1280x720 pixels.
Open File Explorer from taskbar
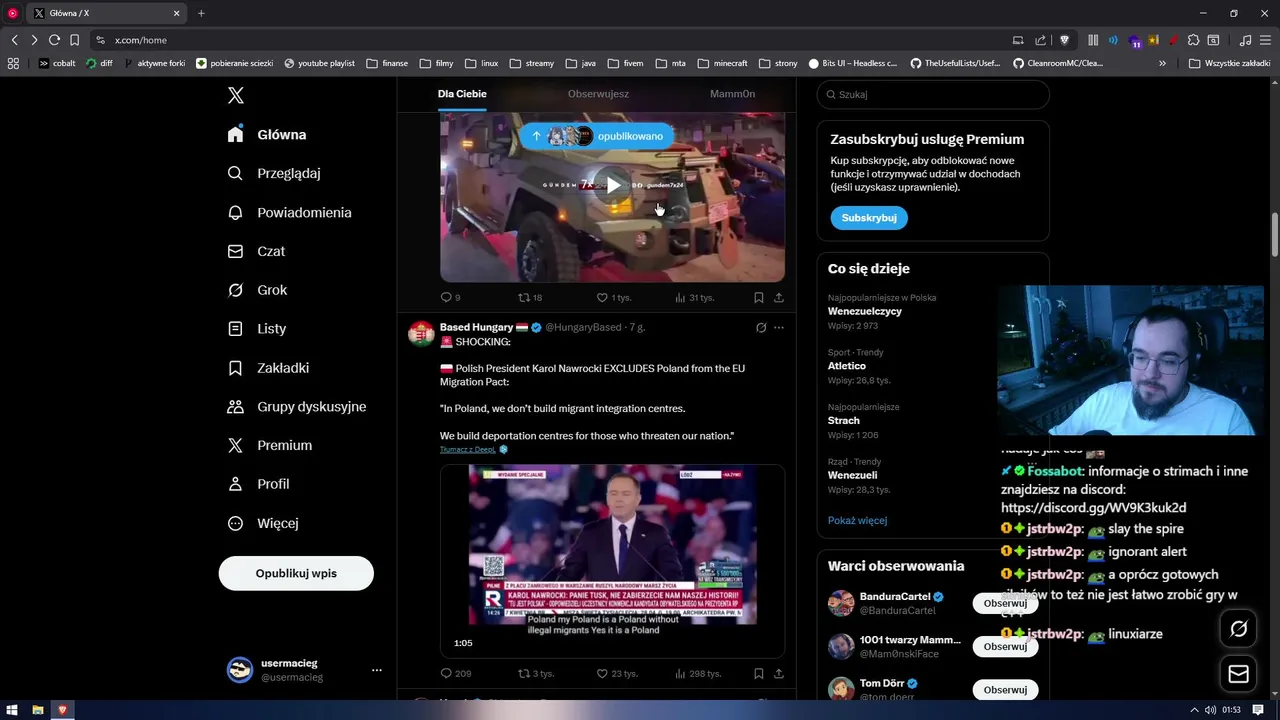38,710
